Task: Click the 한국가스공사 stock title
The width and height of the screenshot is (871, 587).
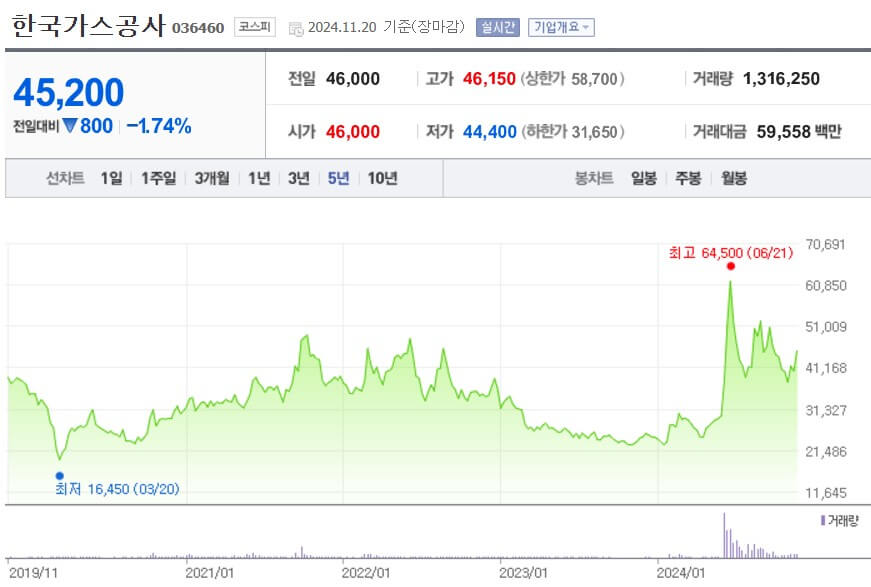Action: click(x=88, y=26)
